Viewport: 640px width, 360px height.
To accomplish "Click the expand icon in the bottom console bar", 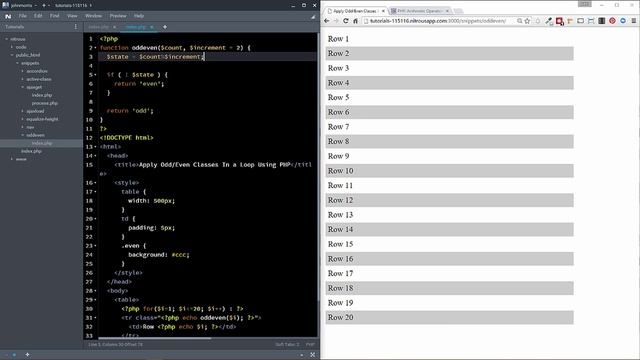I will (x=313, y=355).
